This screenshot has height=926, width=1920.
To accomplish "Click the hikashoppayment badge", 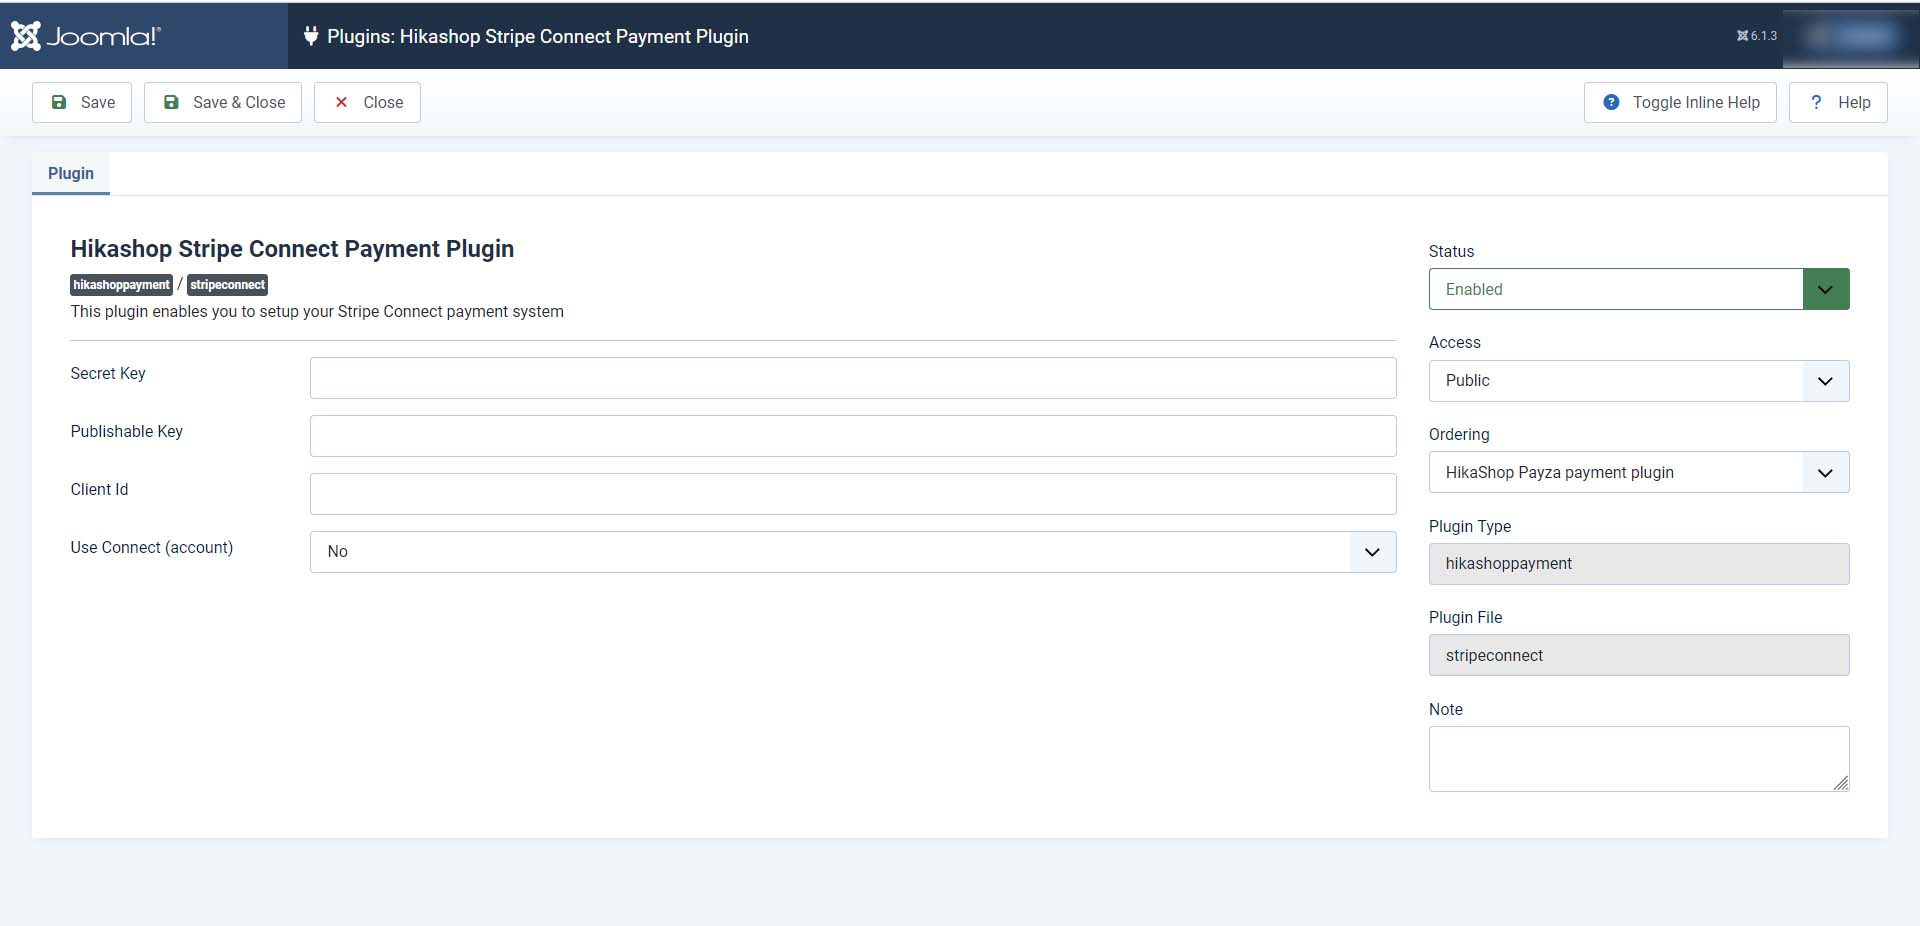I will click(x=121, y=285).
